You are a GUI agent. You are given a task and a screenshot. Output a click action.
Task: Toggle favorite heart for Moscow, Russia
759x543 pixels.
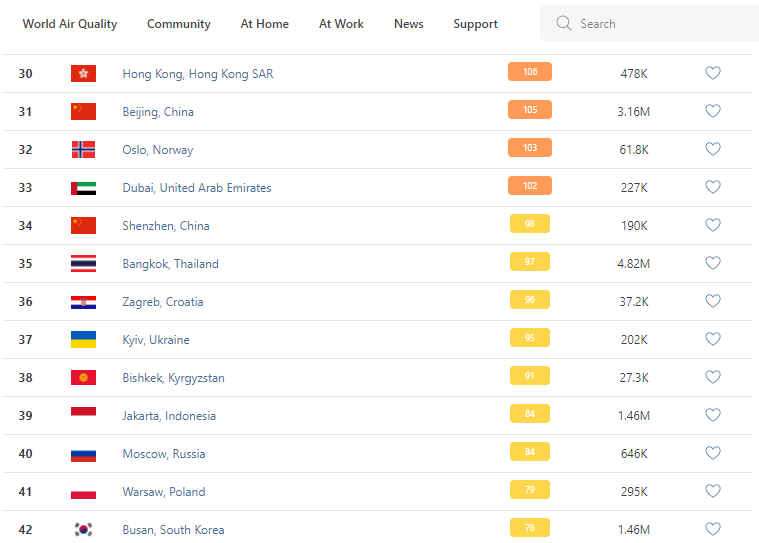tap(713, 453)
